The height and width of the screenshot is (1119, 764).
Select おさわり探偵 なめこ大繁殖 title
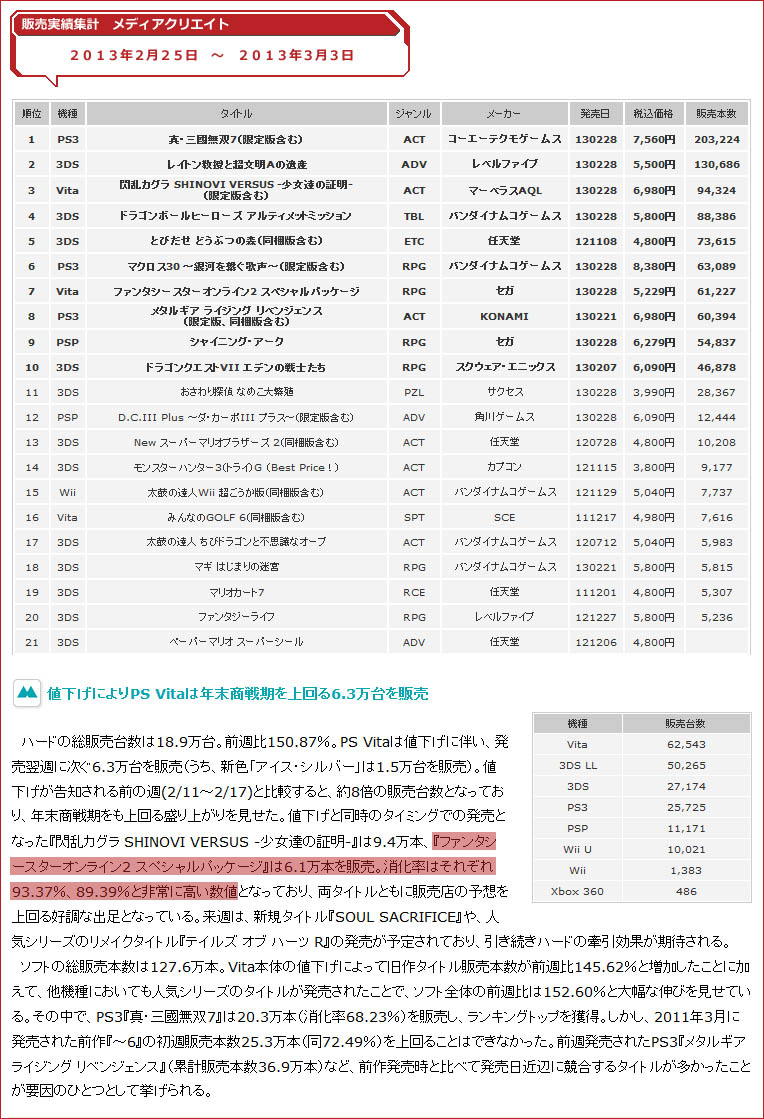tap(236, 392)
